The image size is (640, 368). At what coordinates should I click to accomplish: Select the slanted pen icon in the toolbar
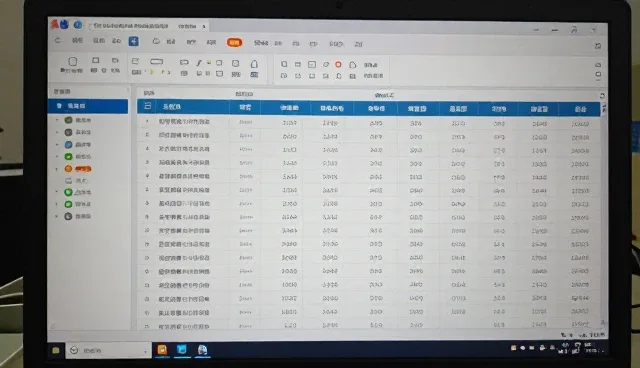(x=199, y=62)
